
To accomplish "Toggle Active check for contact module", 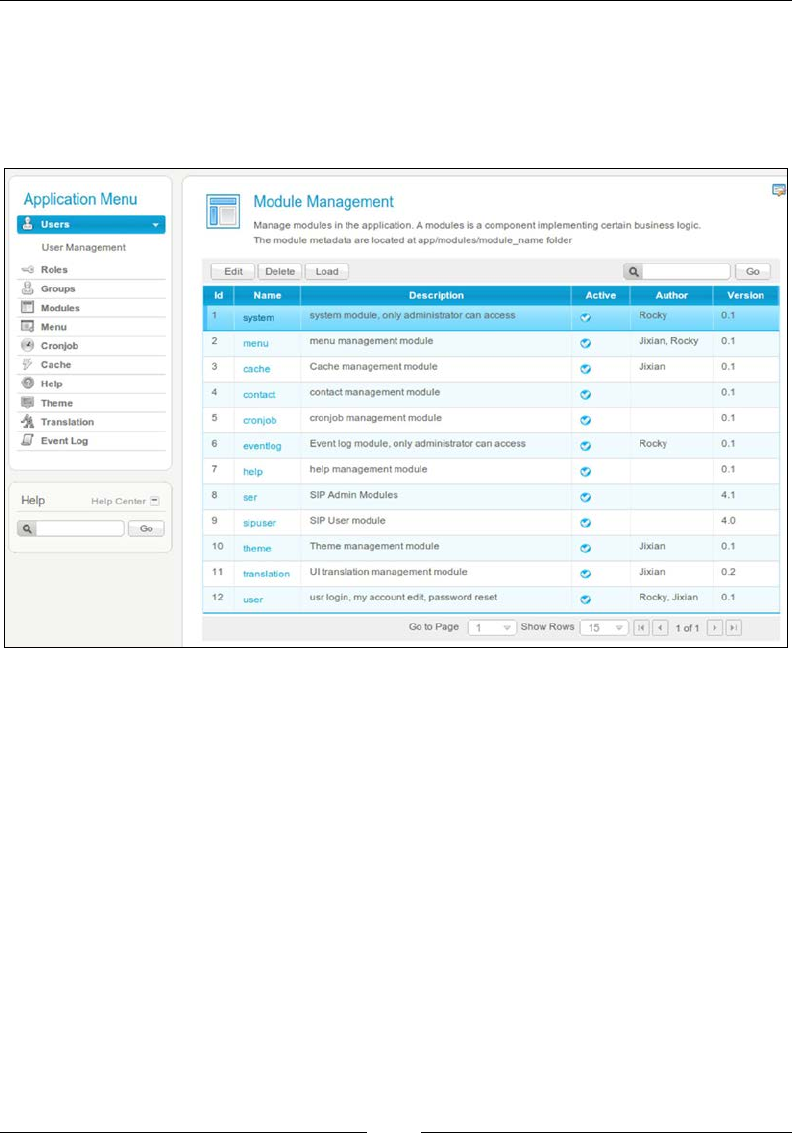I will pyautogui.click(x=586, y=395).
